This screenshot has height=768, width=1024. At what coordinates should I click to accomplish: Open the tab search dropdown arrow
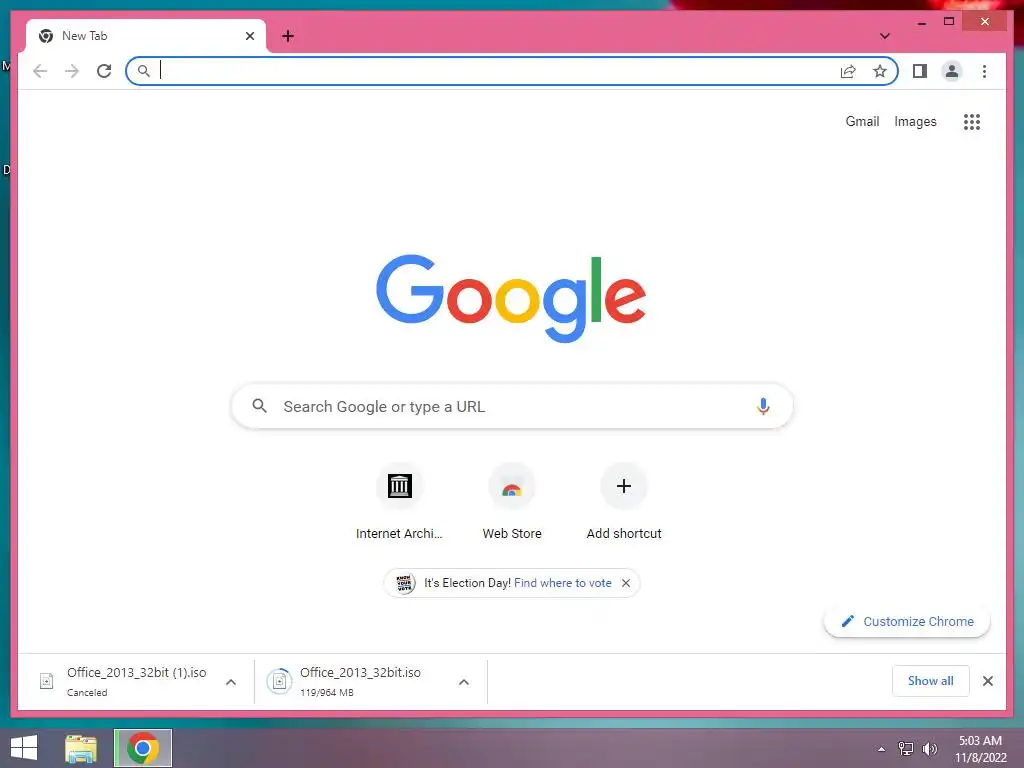coord(885,36)
